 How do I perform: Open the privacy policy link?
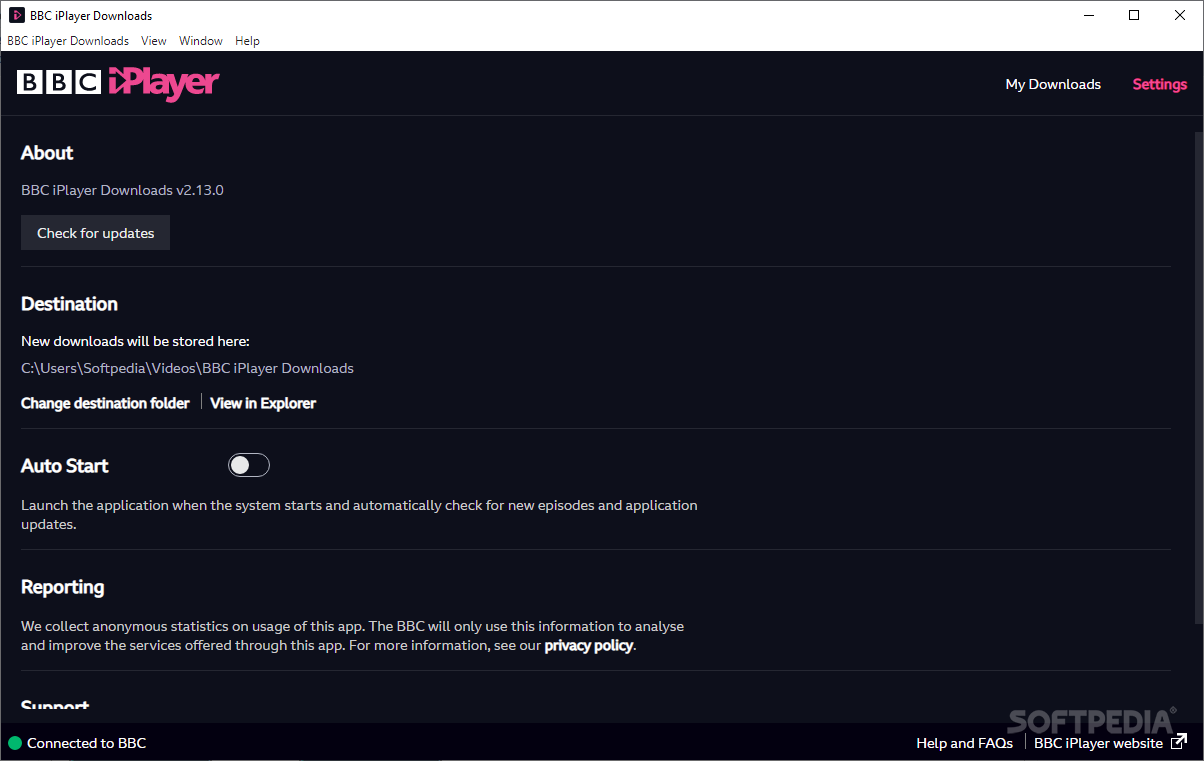[x=589, y=646]
